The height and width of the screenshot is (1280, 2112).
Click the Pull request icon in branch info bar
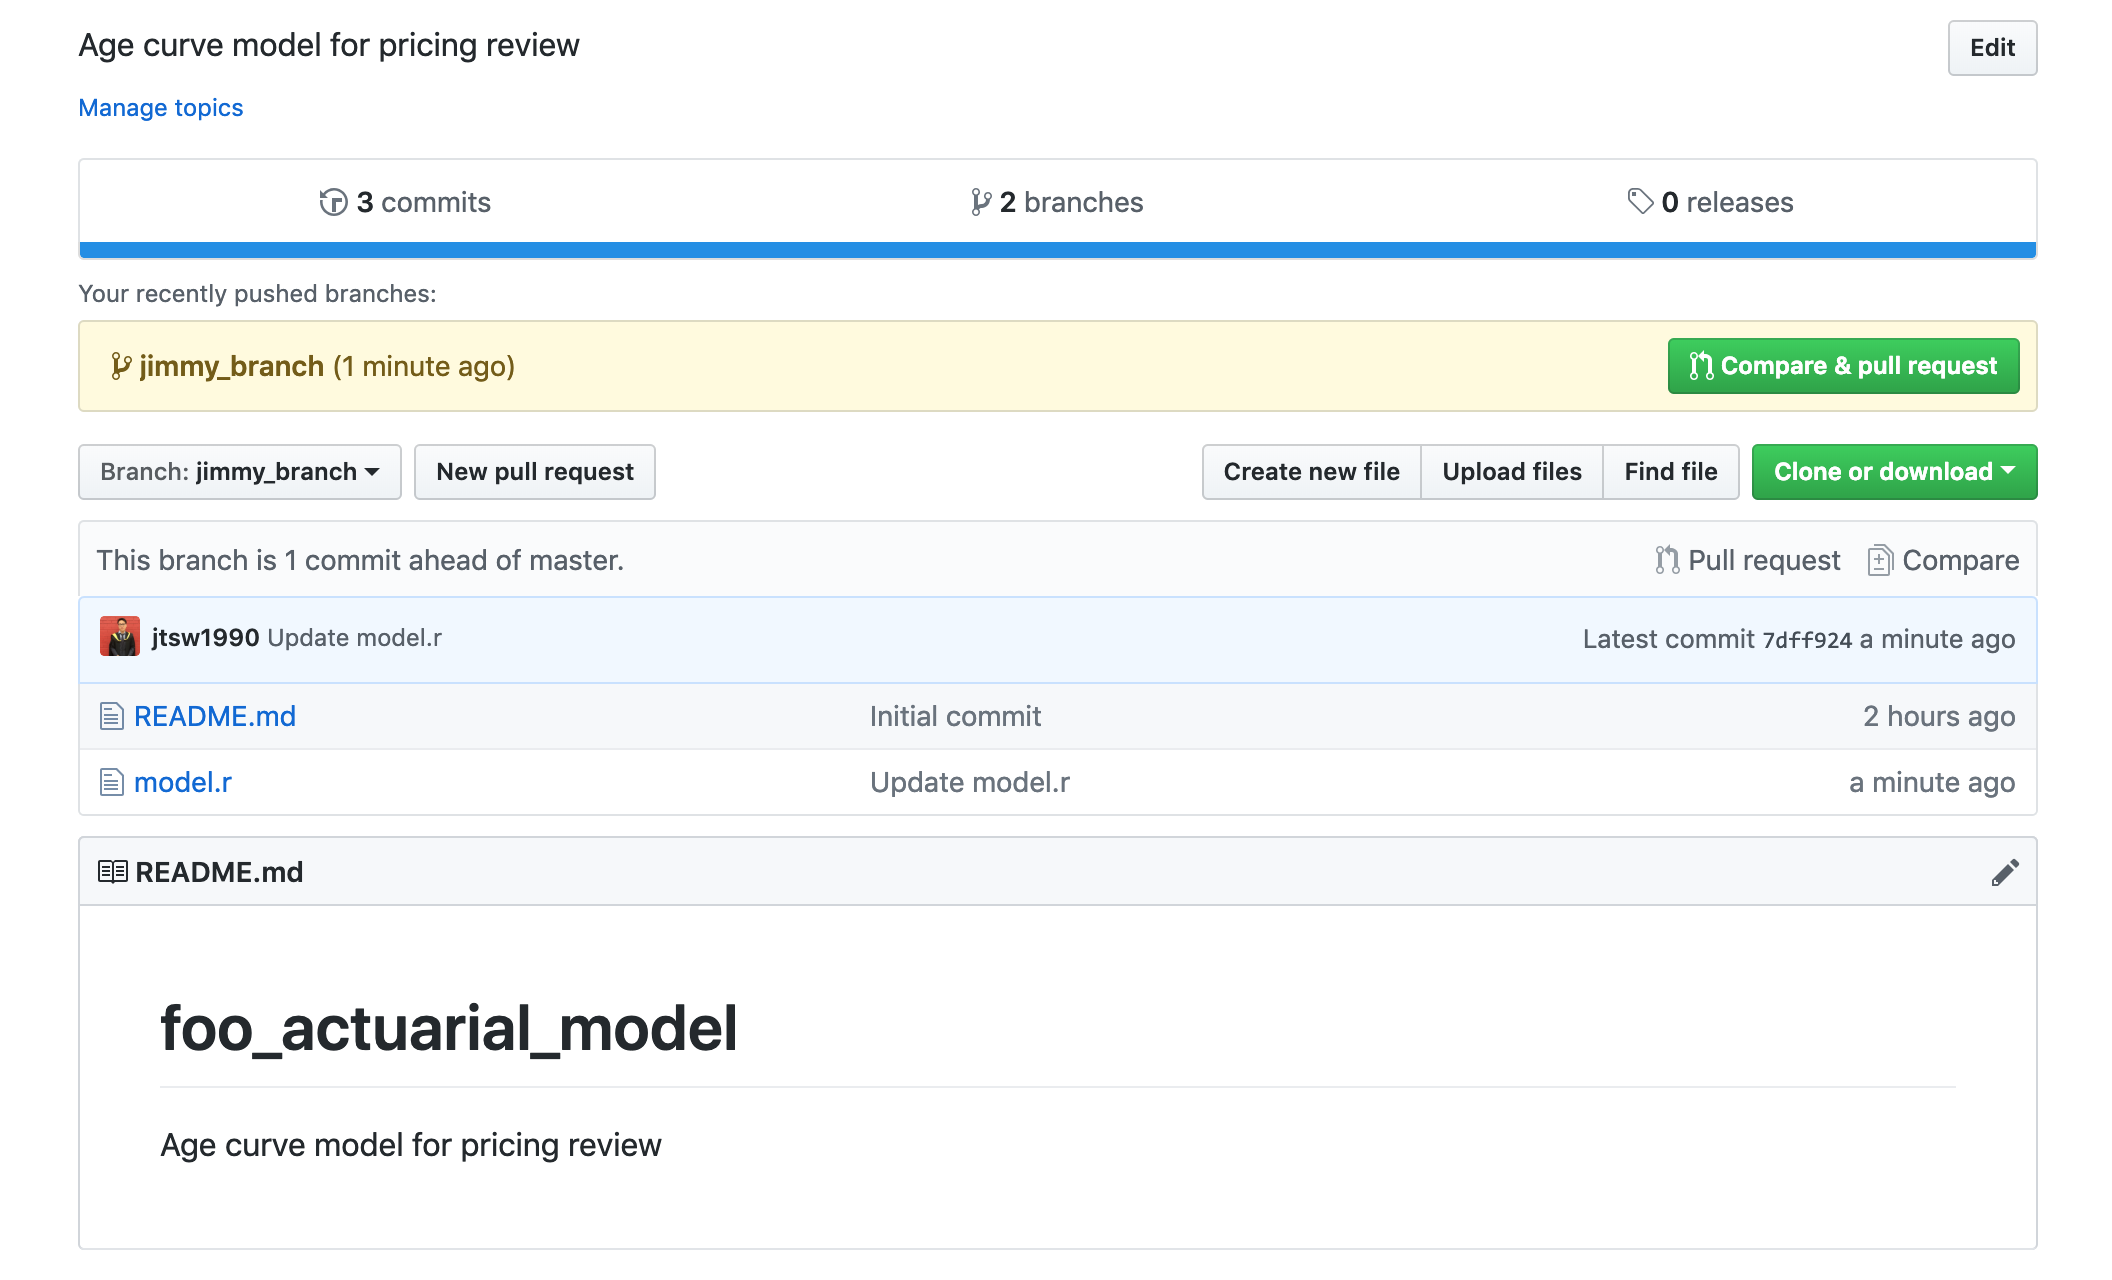1667,560
